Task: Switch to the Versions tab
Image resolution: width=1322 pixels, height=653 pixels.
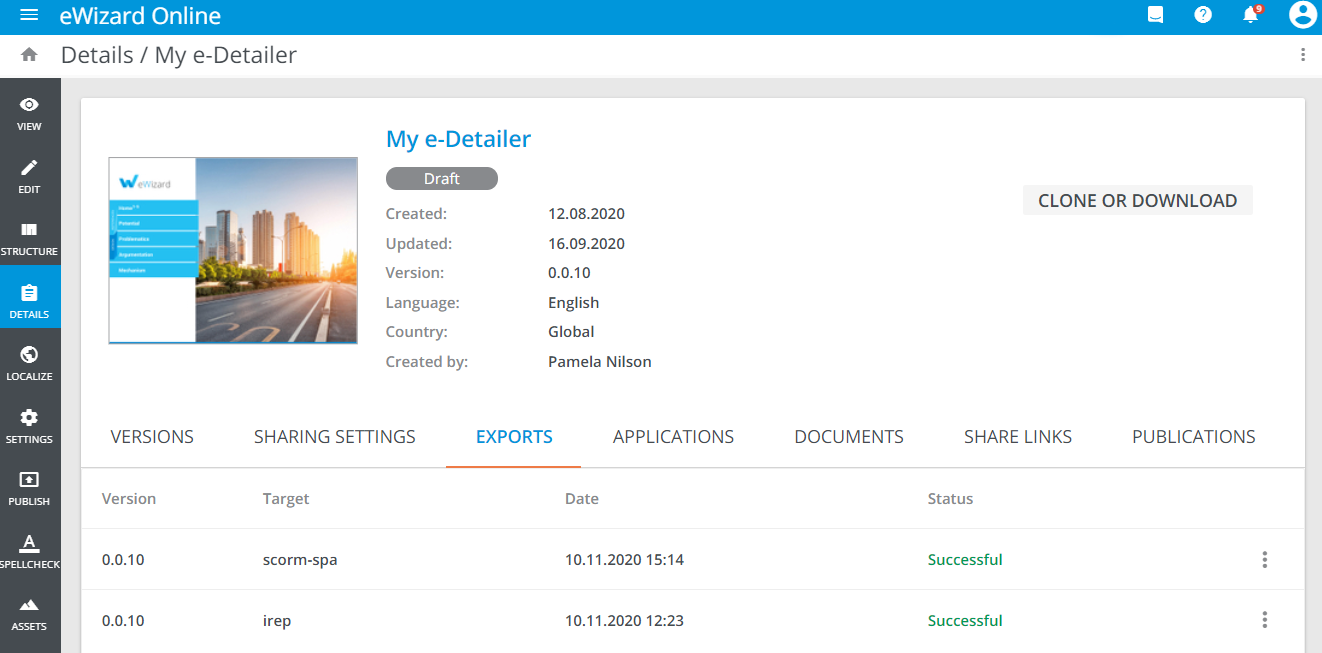Action: 152,437
